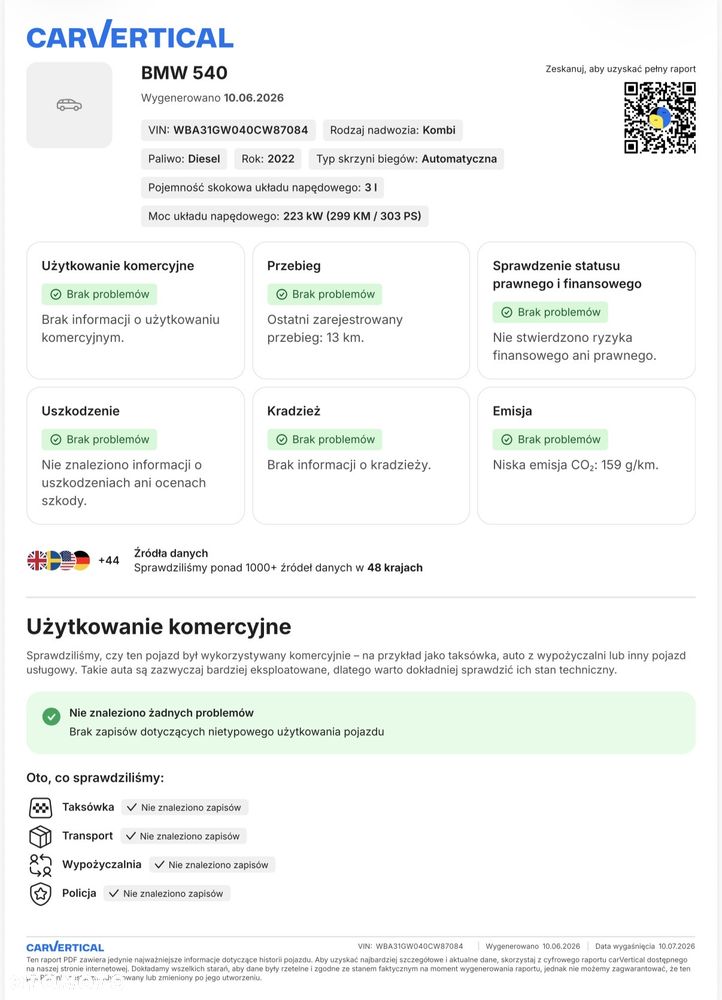Click Brak problemów badge under Emisja

[x=550, y=439]
